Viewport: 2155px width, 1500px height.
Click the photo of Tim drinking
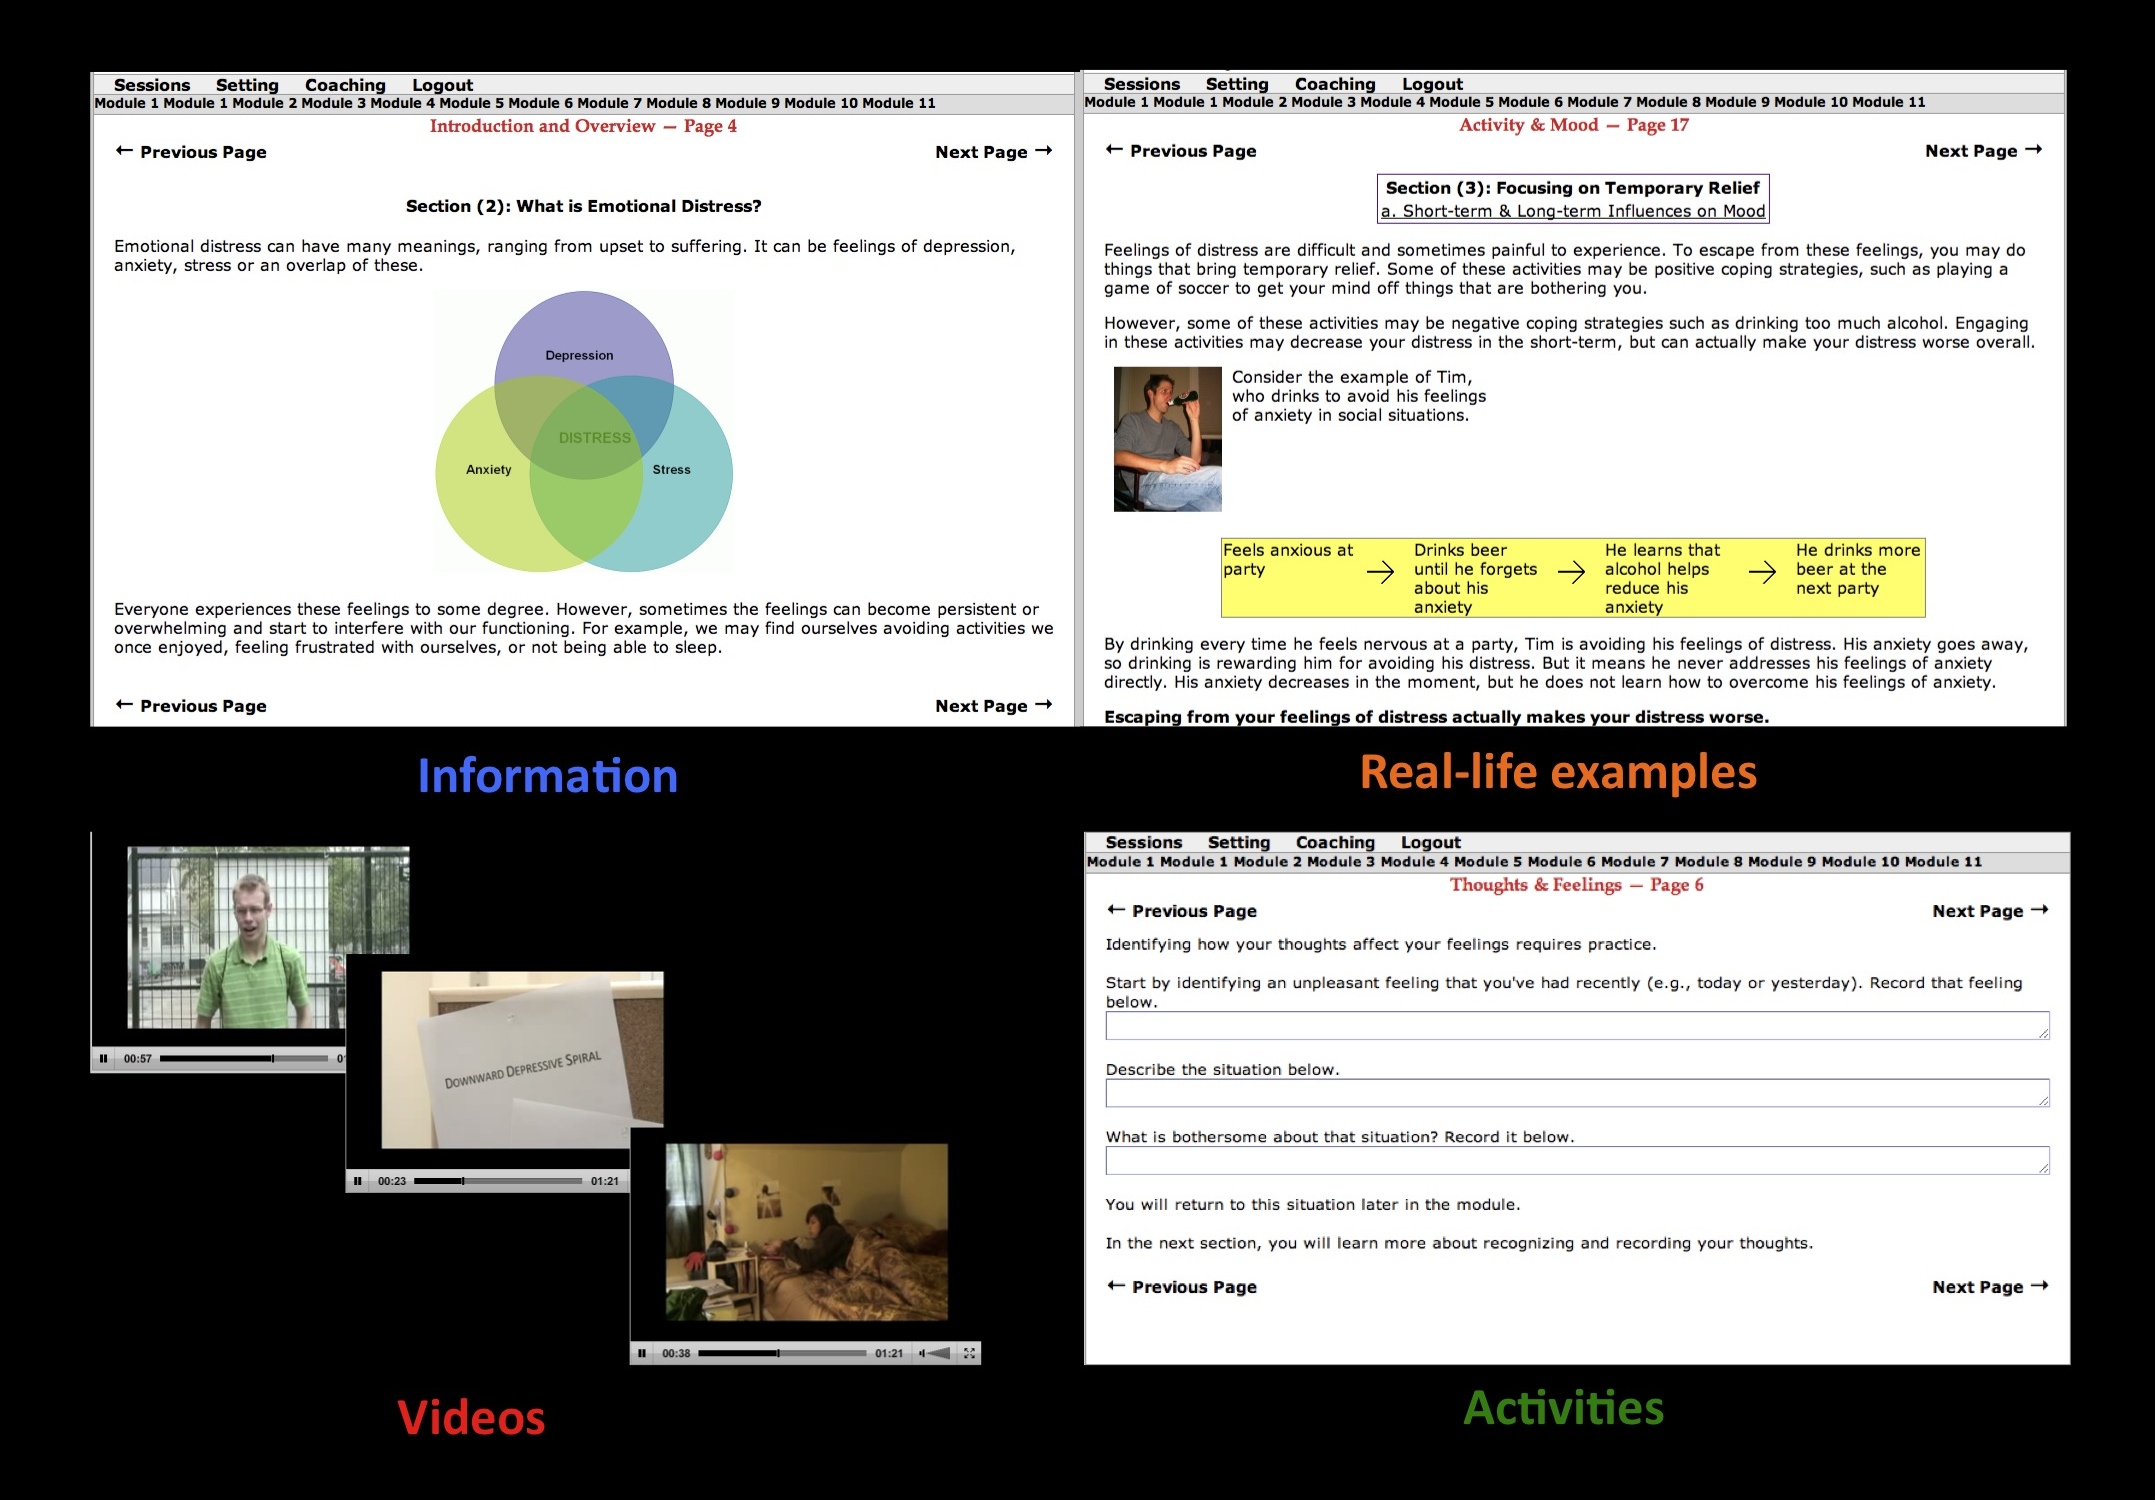pyautogui.click(x=1167, y=439)
